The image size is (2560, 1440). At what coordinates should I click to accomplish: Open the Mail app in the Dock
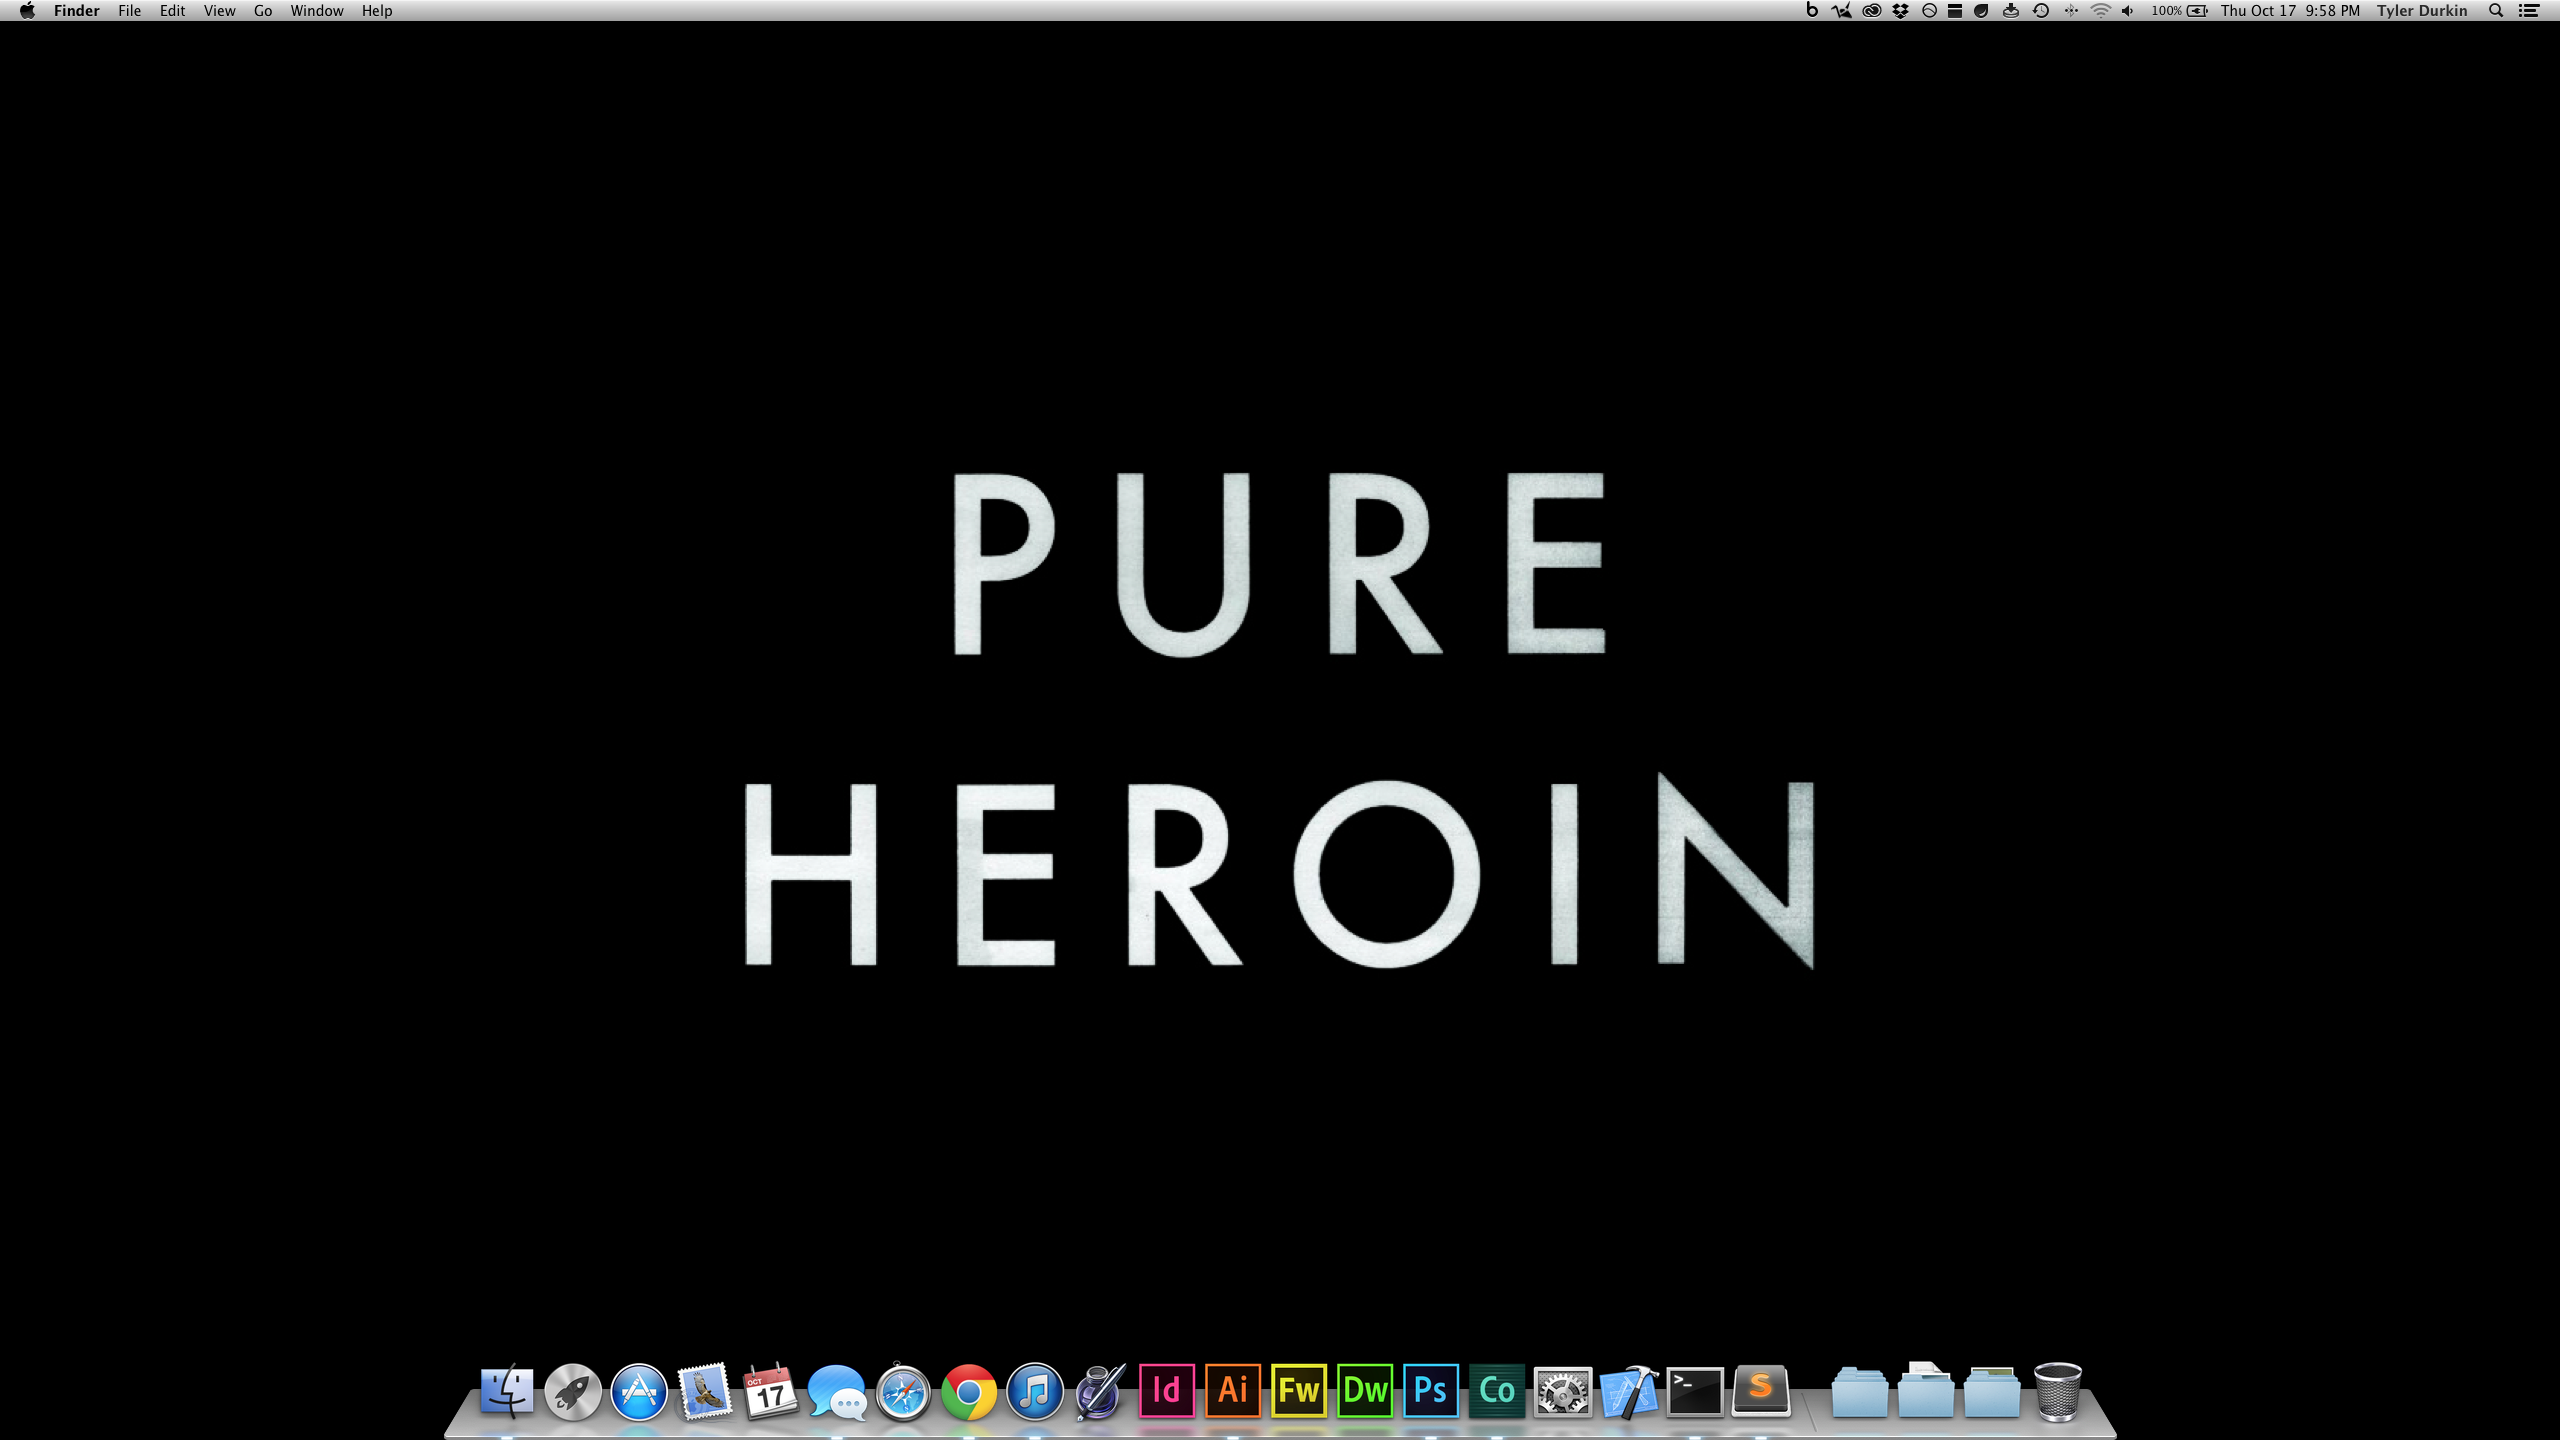coord(705,1391)
